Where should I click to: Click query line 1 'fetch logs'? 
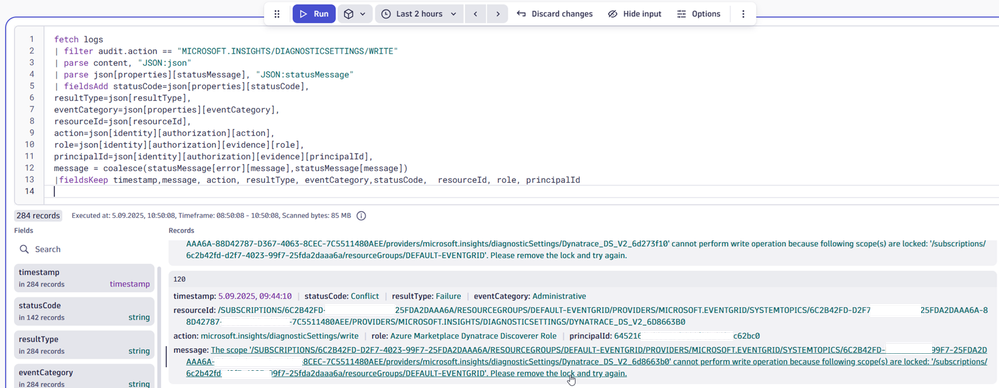(x=78, y=39)
